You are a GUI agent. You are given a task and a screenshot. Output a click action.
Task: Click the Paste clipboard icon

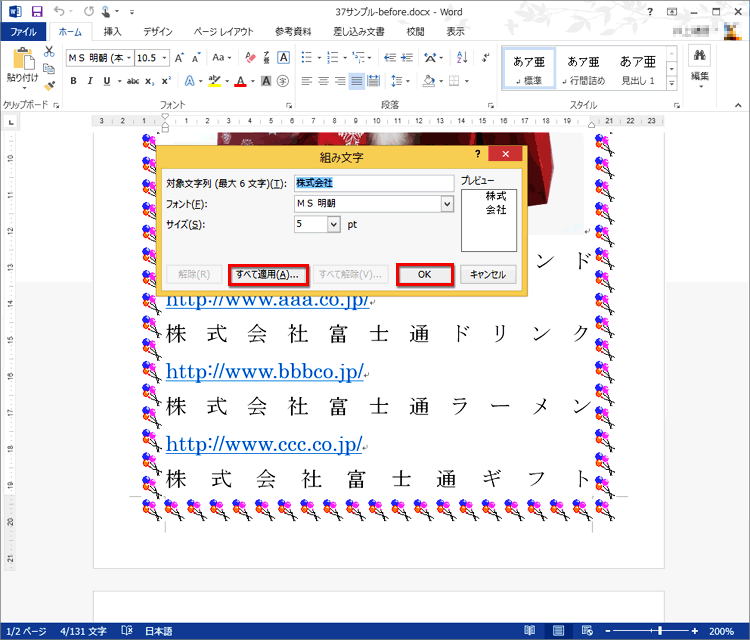coord(23,60)
